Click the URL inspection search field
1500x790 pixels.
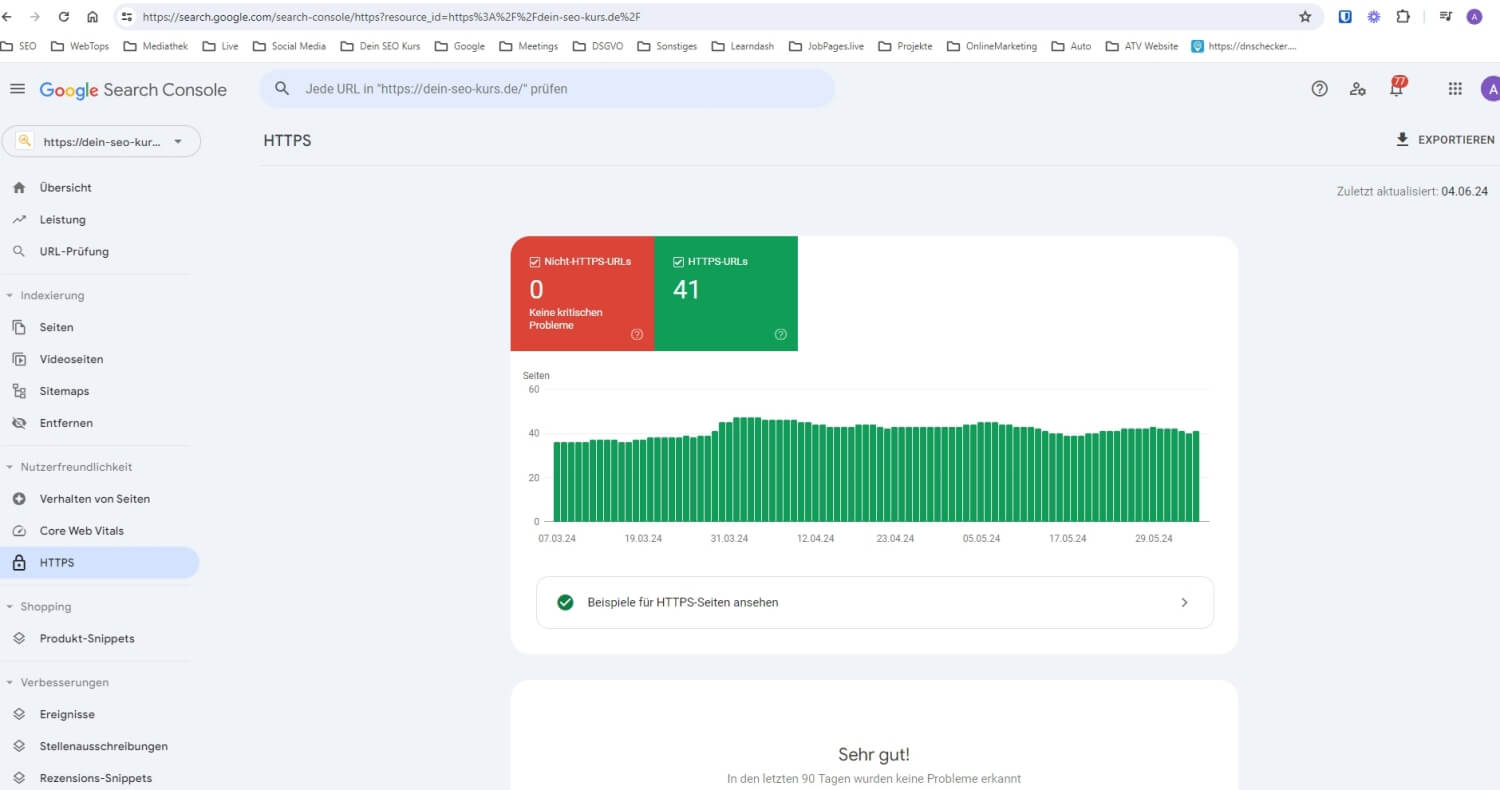(x=547, y=89)
